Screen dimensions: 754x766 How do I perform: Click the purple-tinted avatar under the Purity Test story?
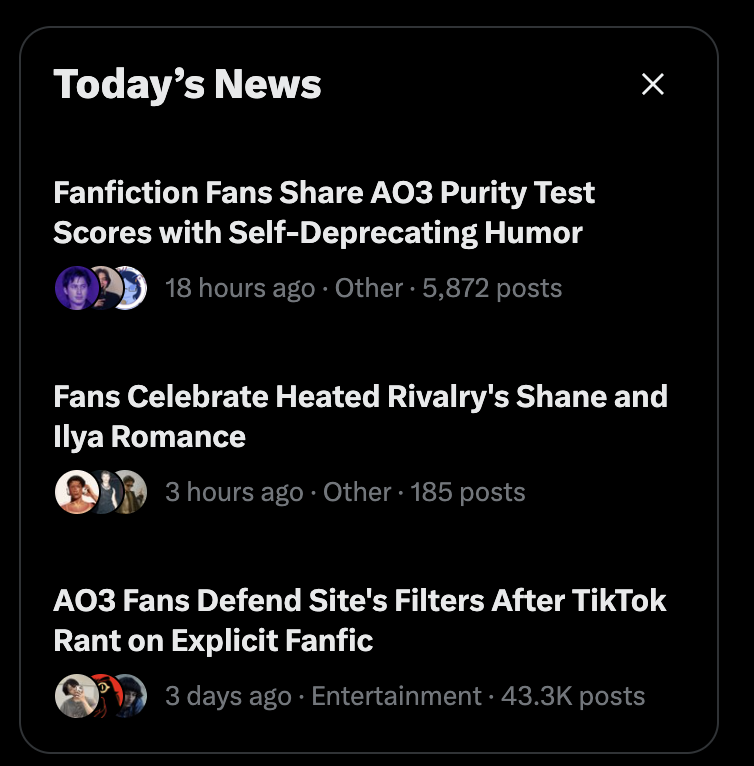76,288
